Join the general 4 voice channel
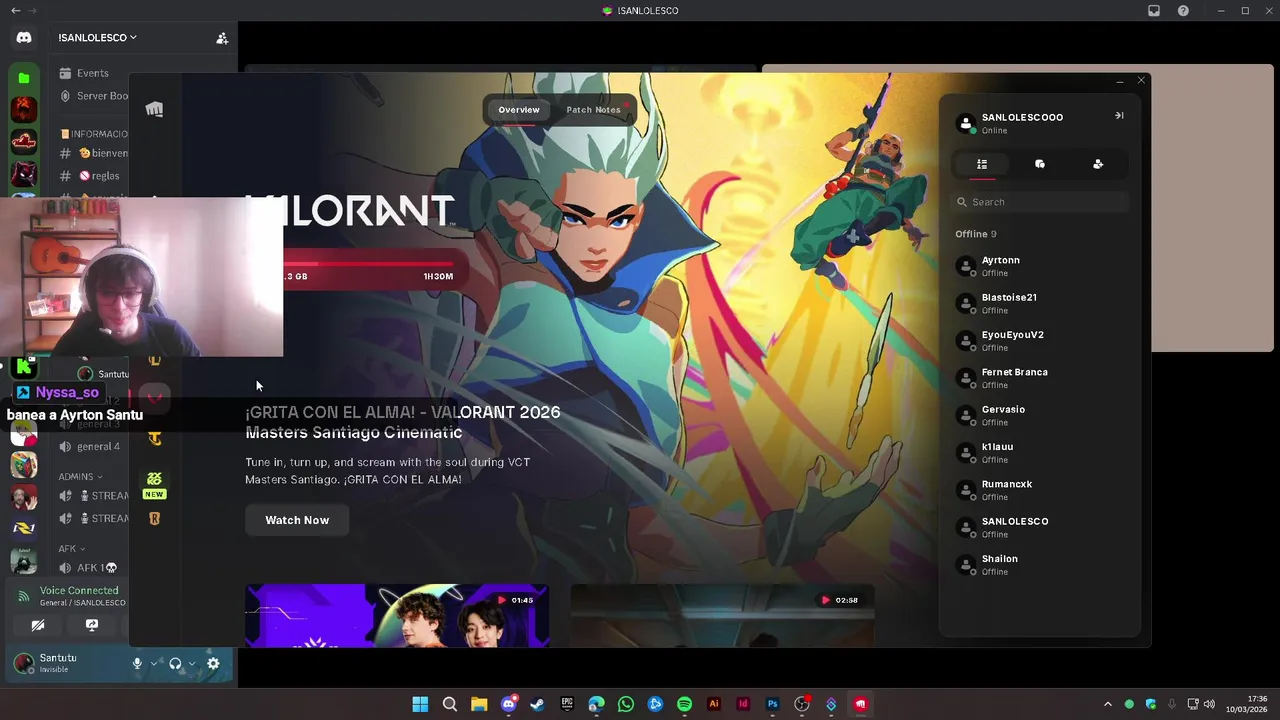This screenshot has height=720, width=1280. (90, 447)
